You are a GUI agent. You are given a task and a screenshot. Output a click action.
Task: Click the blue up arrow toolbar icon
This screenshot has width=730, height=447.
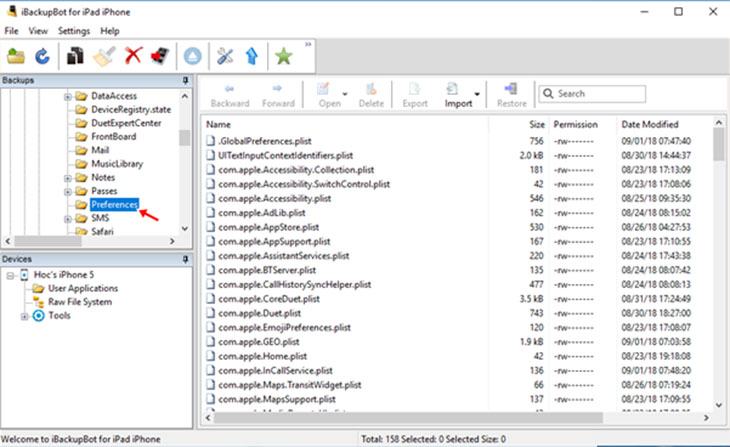pos(252,56)
